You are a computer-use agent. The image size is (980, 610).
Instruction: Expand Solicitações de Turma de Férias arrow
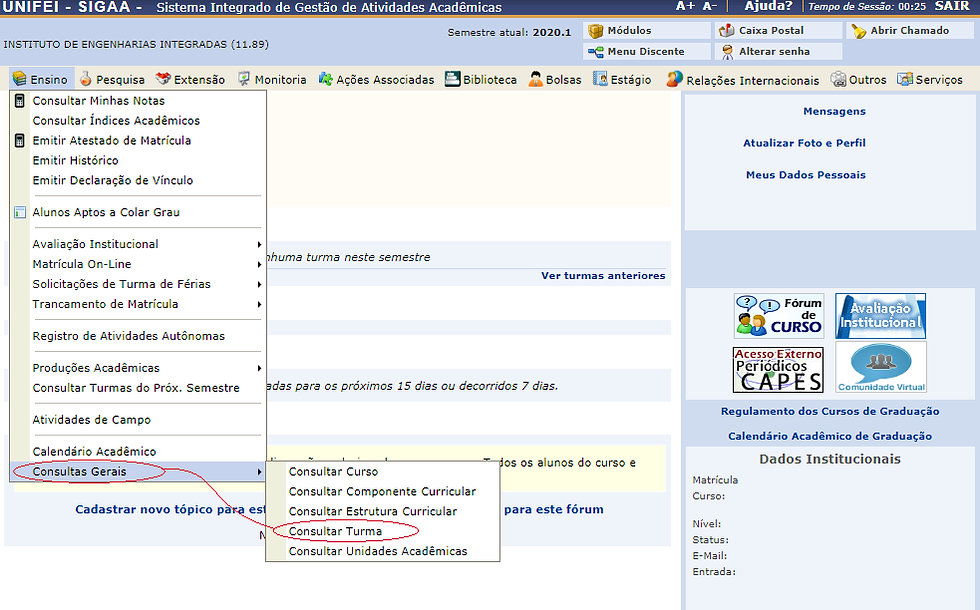(x=259, y=284)
